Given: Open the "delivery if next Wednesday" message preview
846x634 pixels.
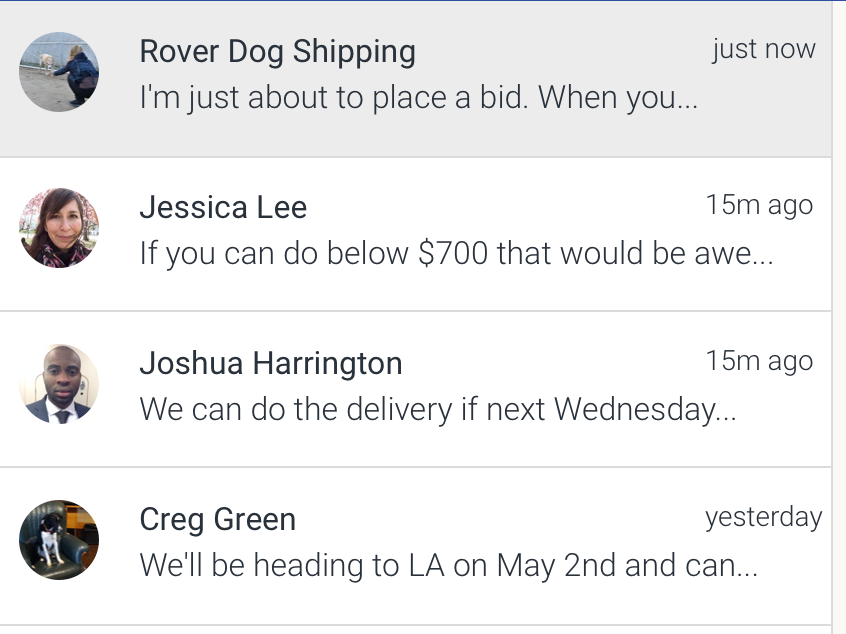Looking at the screenshot, I should click(437, 409).
